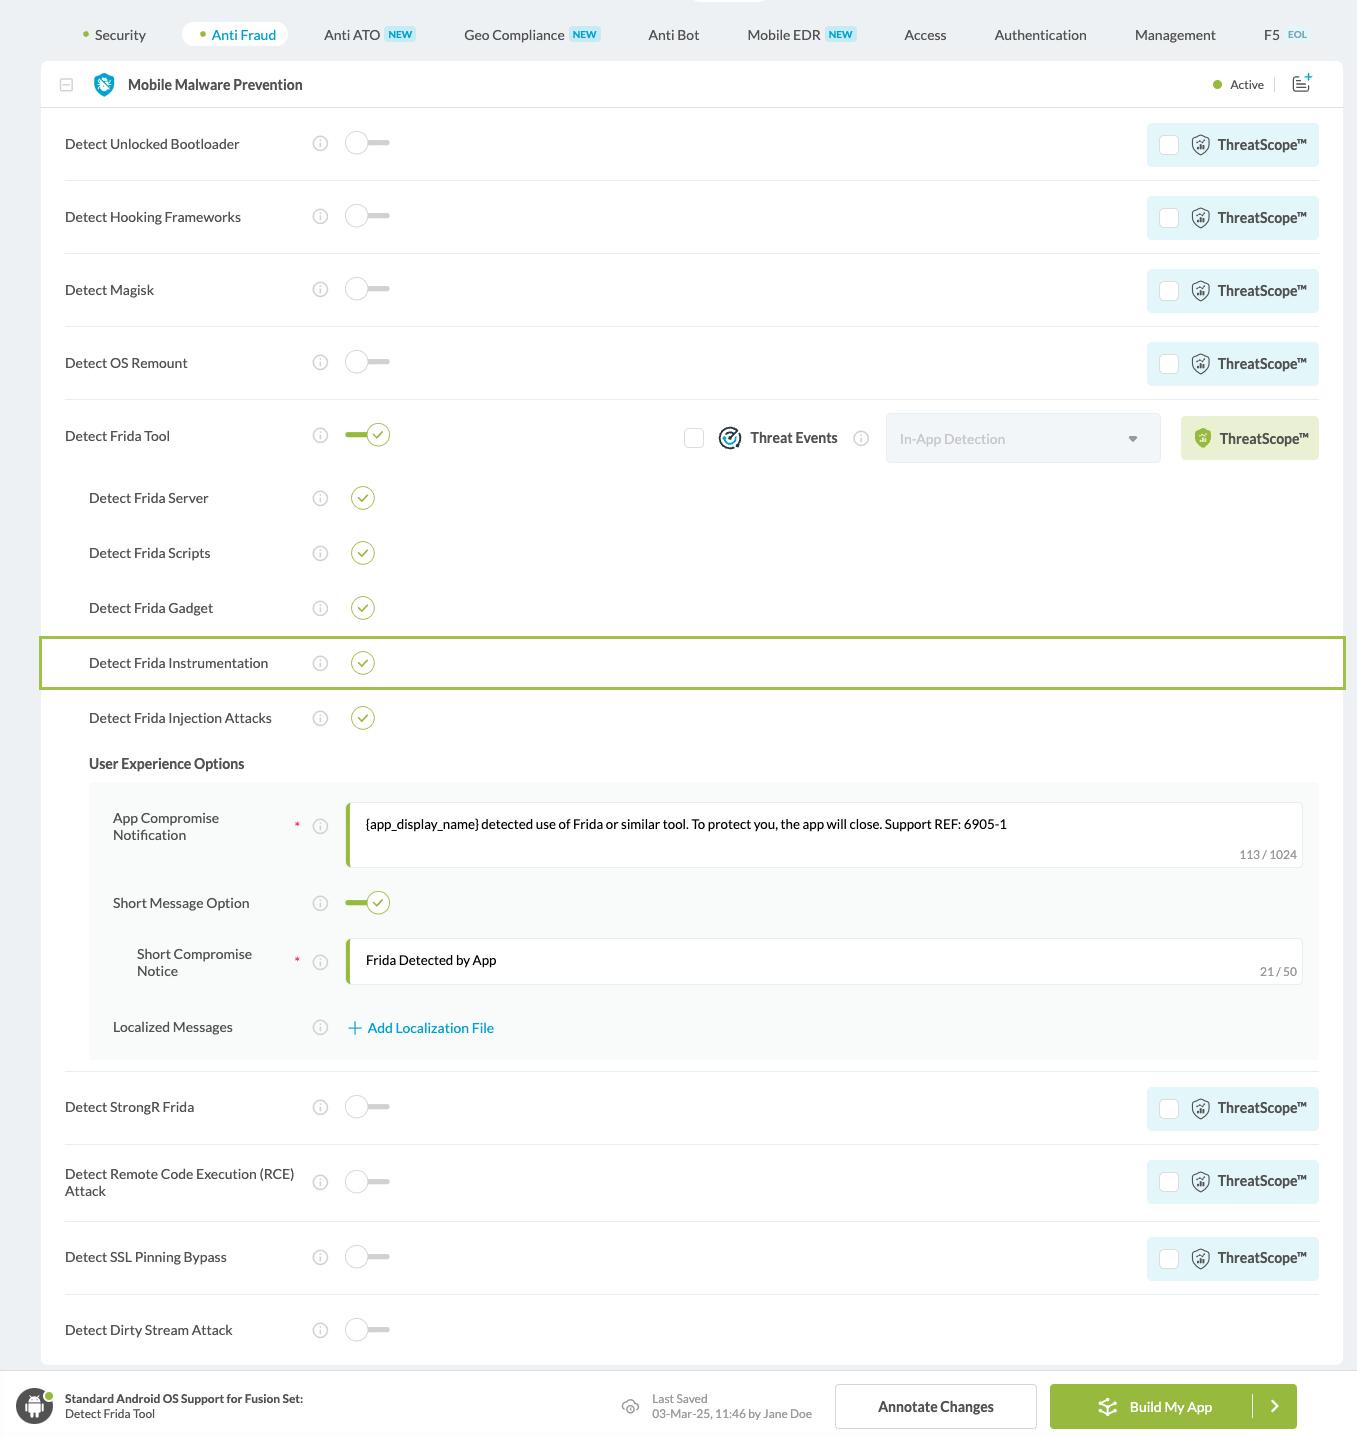
Task: Click the Annotate Changes button
Action: tap(935, 1406)
